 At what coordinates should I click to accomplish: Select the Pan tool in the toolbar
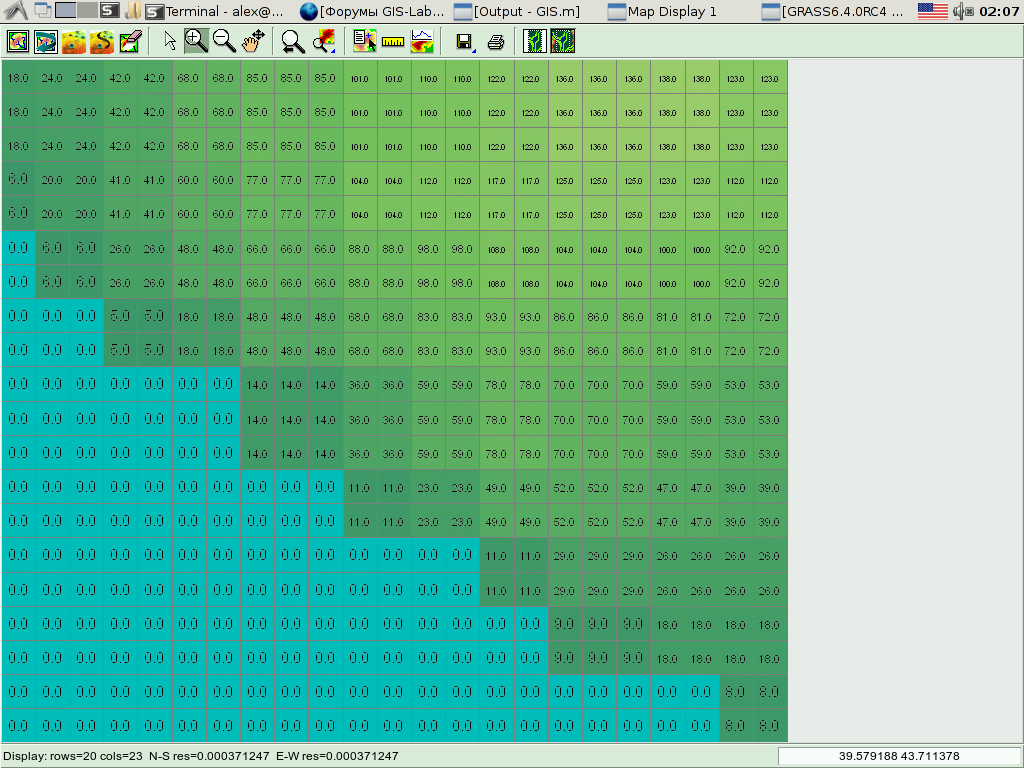(250, 41)
